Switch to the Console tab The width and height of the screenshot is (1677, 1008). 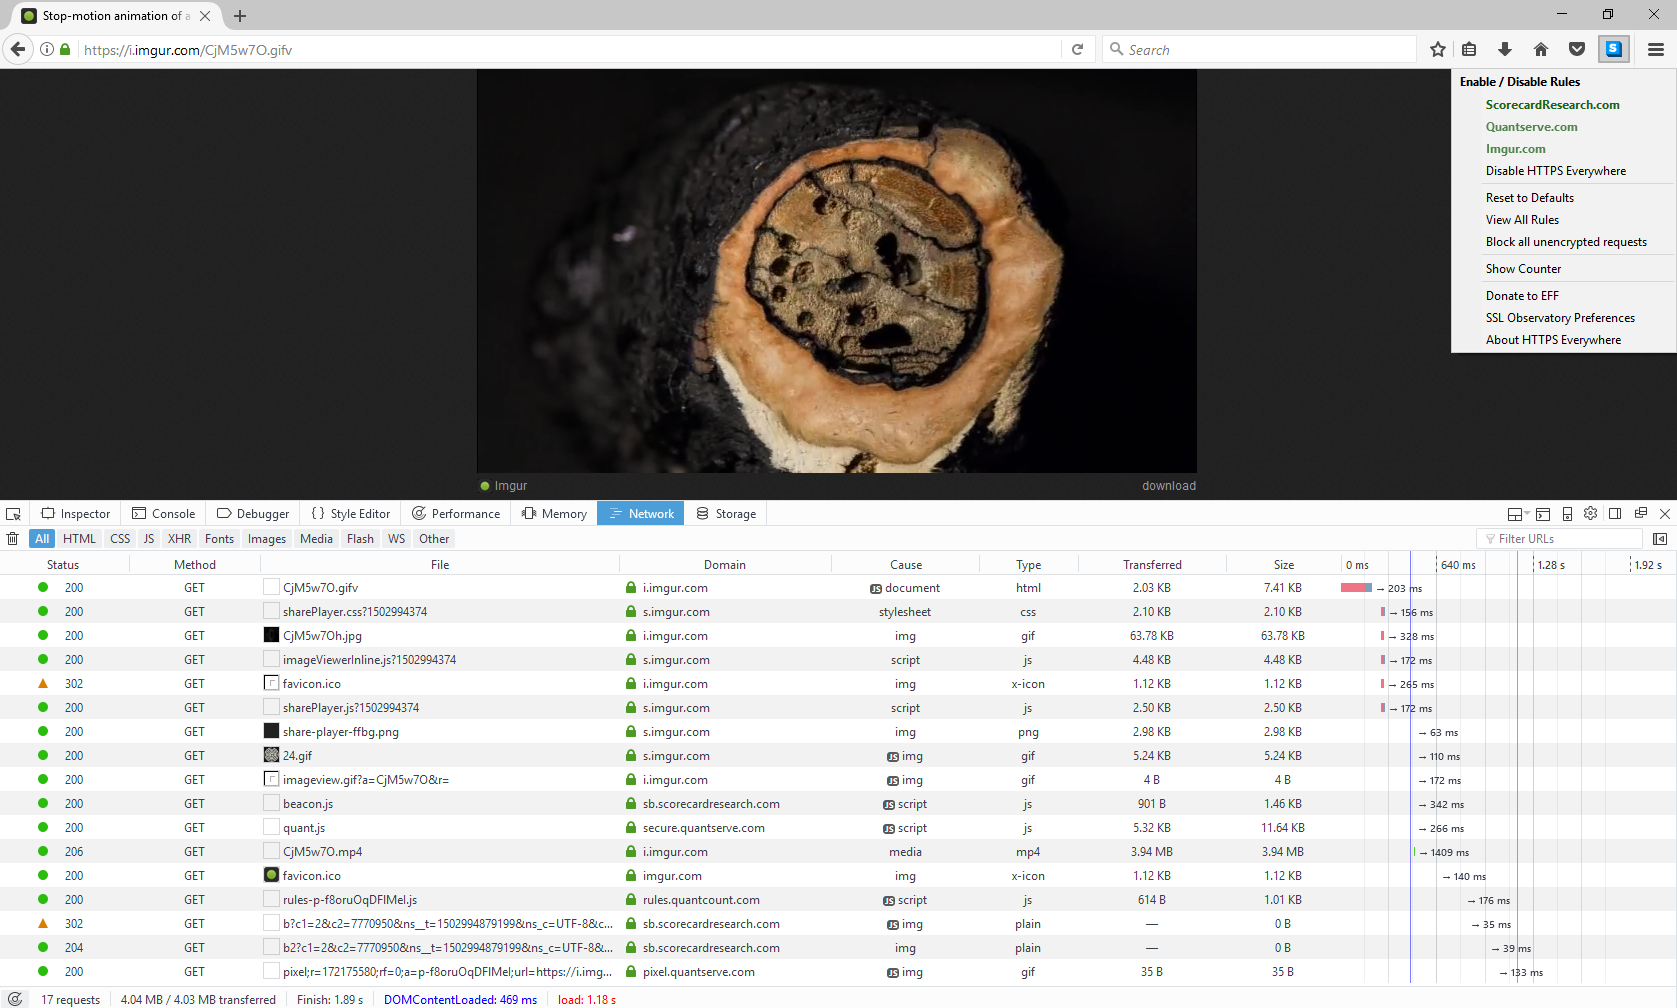(164, 514)
